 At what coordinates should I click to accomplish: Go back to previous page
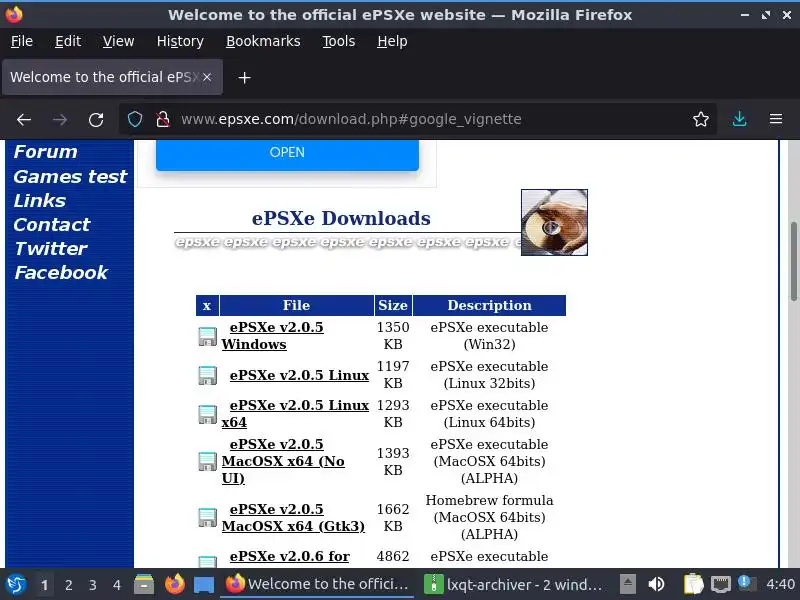tap(24, 119)
